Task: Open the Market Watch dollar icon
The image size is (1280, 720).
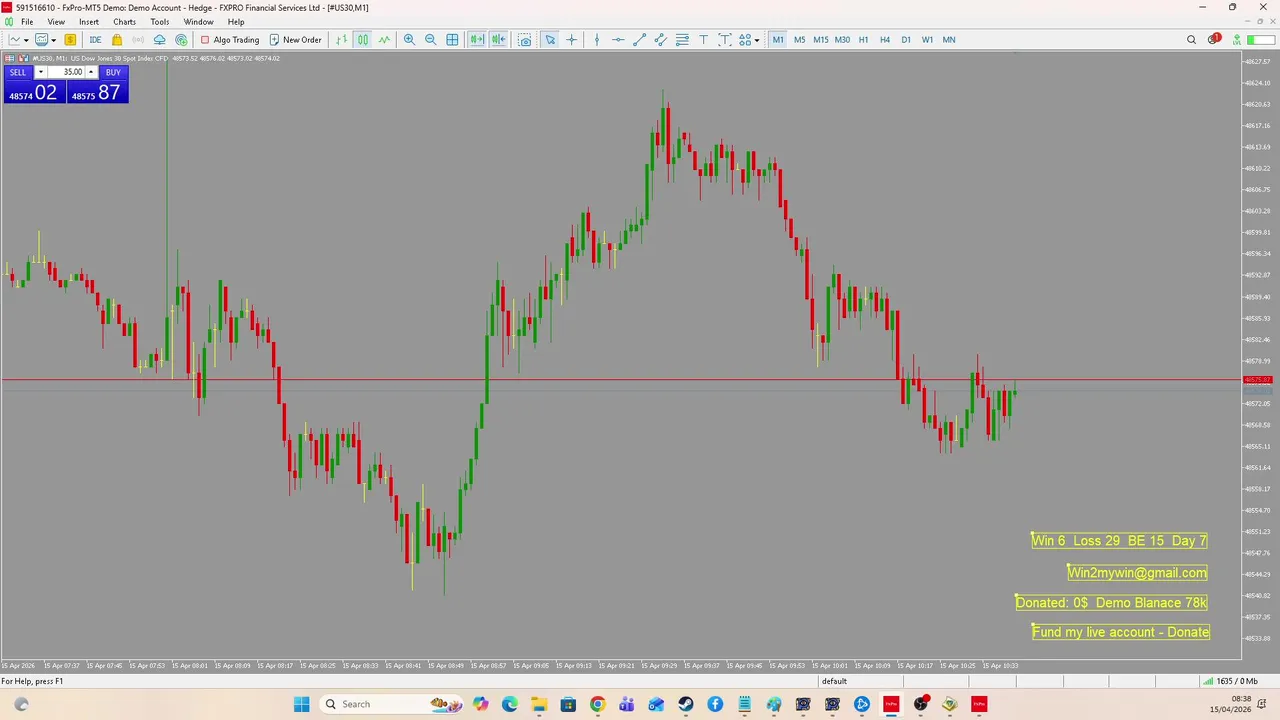Action: click(70, 40)
